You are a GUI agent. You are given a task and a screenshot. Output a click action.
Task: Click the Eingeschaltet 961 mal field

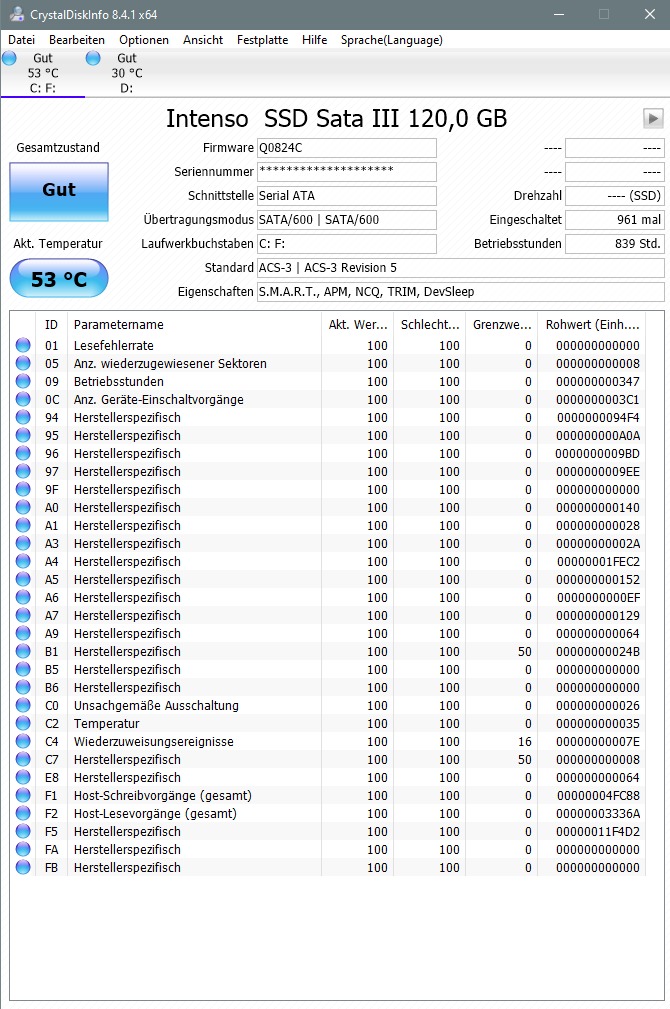[615, 219]
